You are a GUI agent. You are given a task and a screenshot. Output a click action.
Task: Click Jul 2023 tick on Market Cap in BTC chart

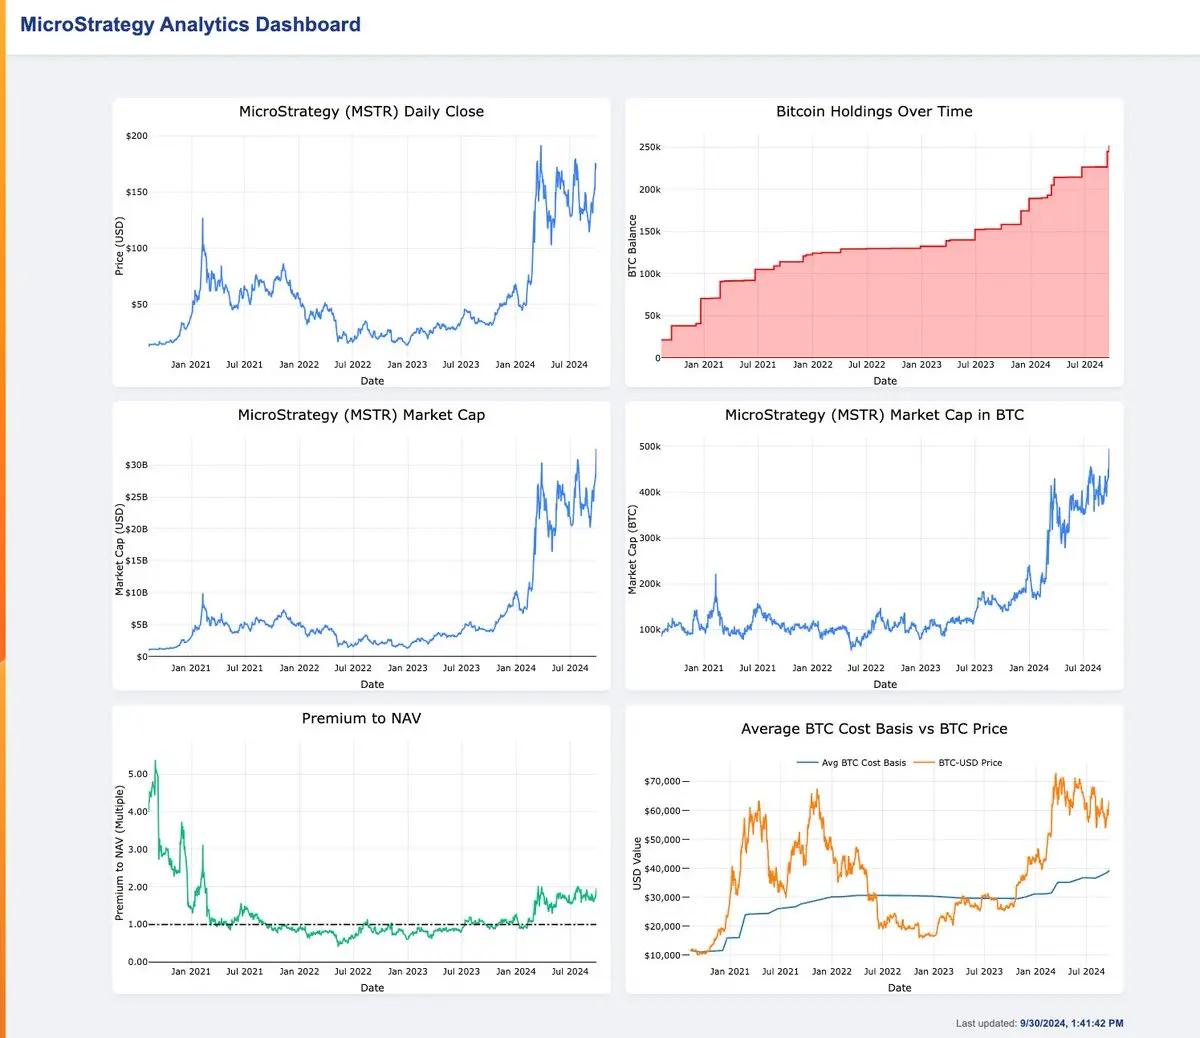pyautogui.click(x=975, y=668)
